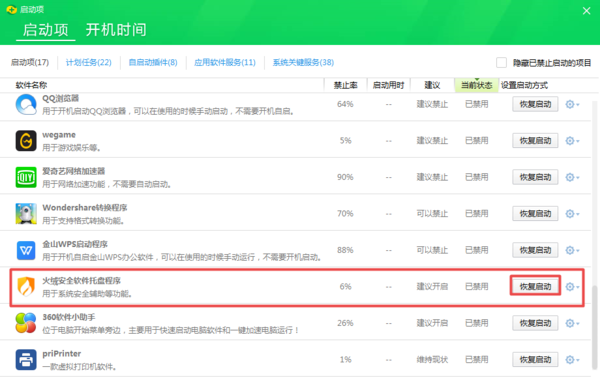Click 恢复启动 for 360软件小助手

(535, 323)
